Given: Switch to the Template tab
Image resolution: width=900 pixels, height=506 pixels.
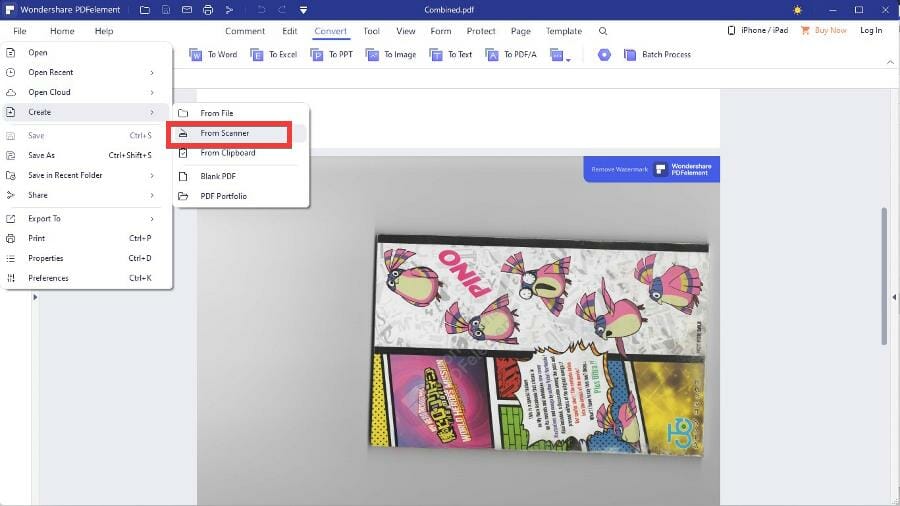Looking at the screenshot, I should [x=564, y=31].
